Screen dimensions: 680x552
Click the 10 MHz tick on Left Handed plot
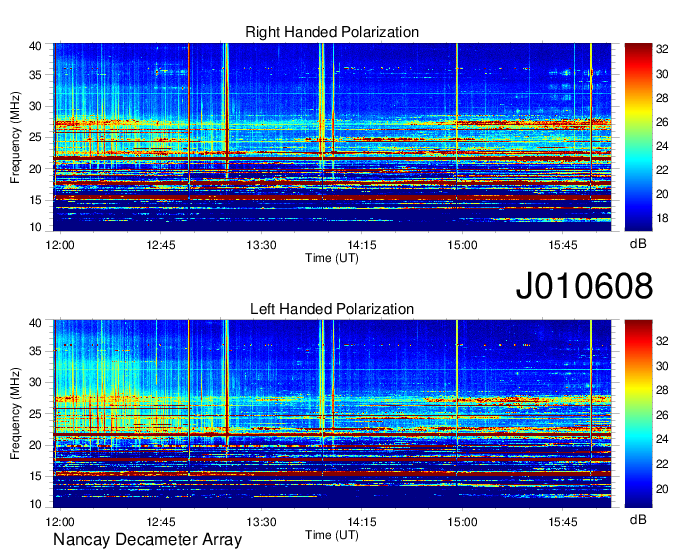(x=35, y=504)
